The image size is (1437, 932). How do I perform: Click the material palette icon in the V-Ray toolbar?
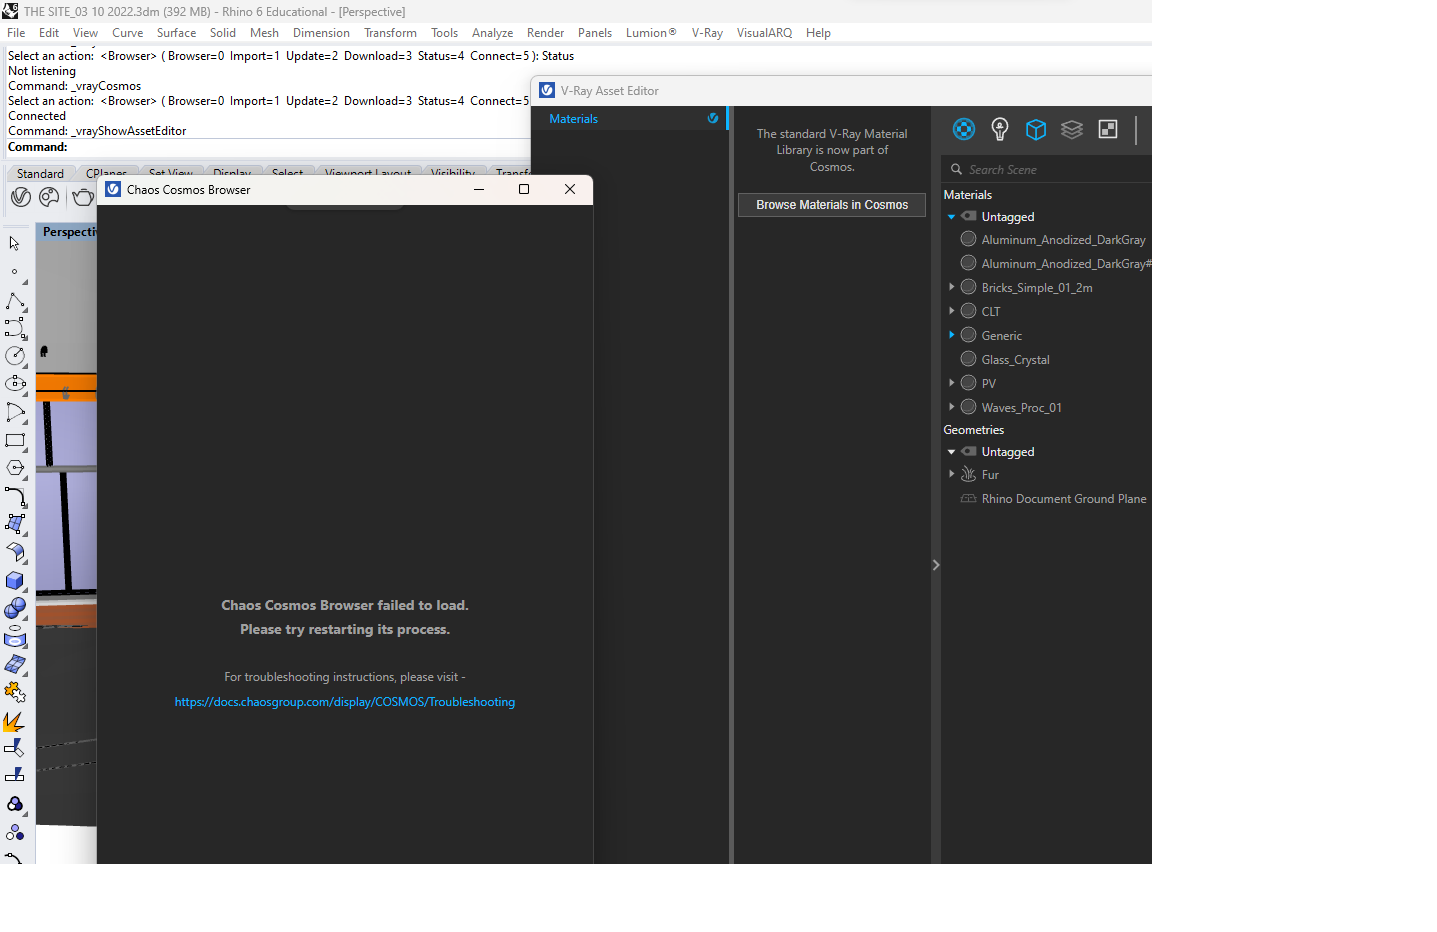click(49, 197)
